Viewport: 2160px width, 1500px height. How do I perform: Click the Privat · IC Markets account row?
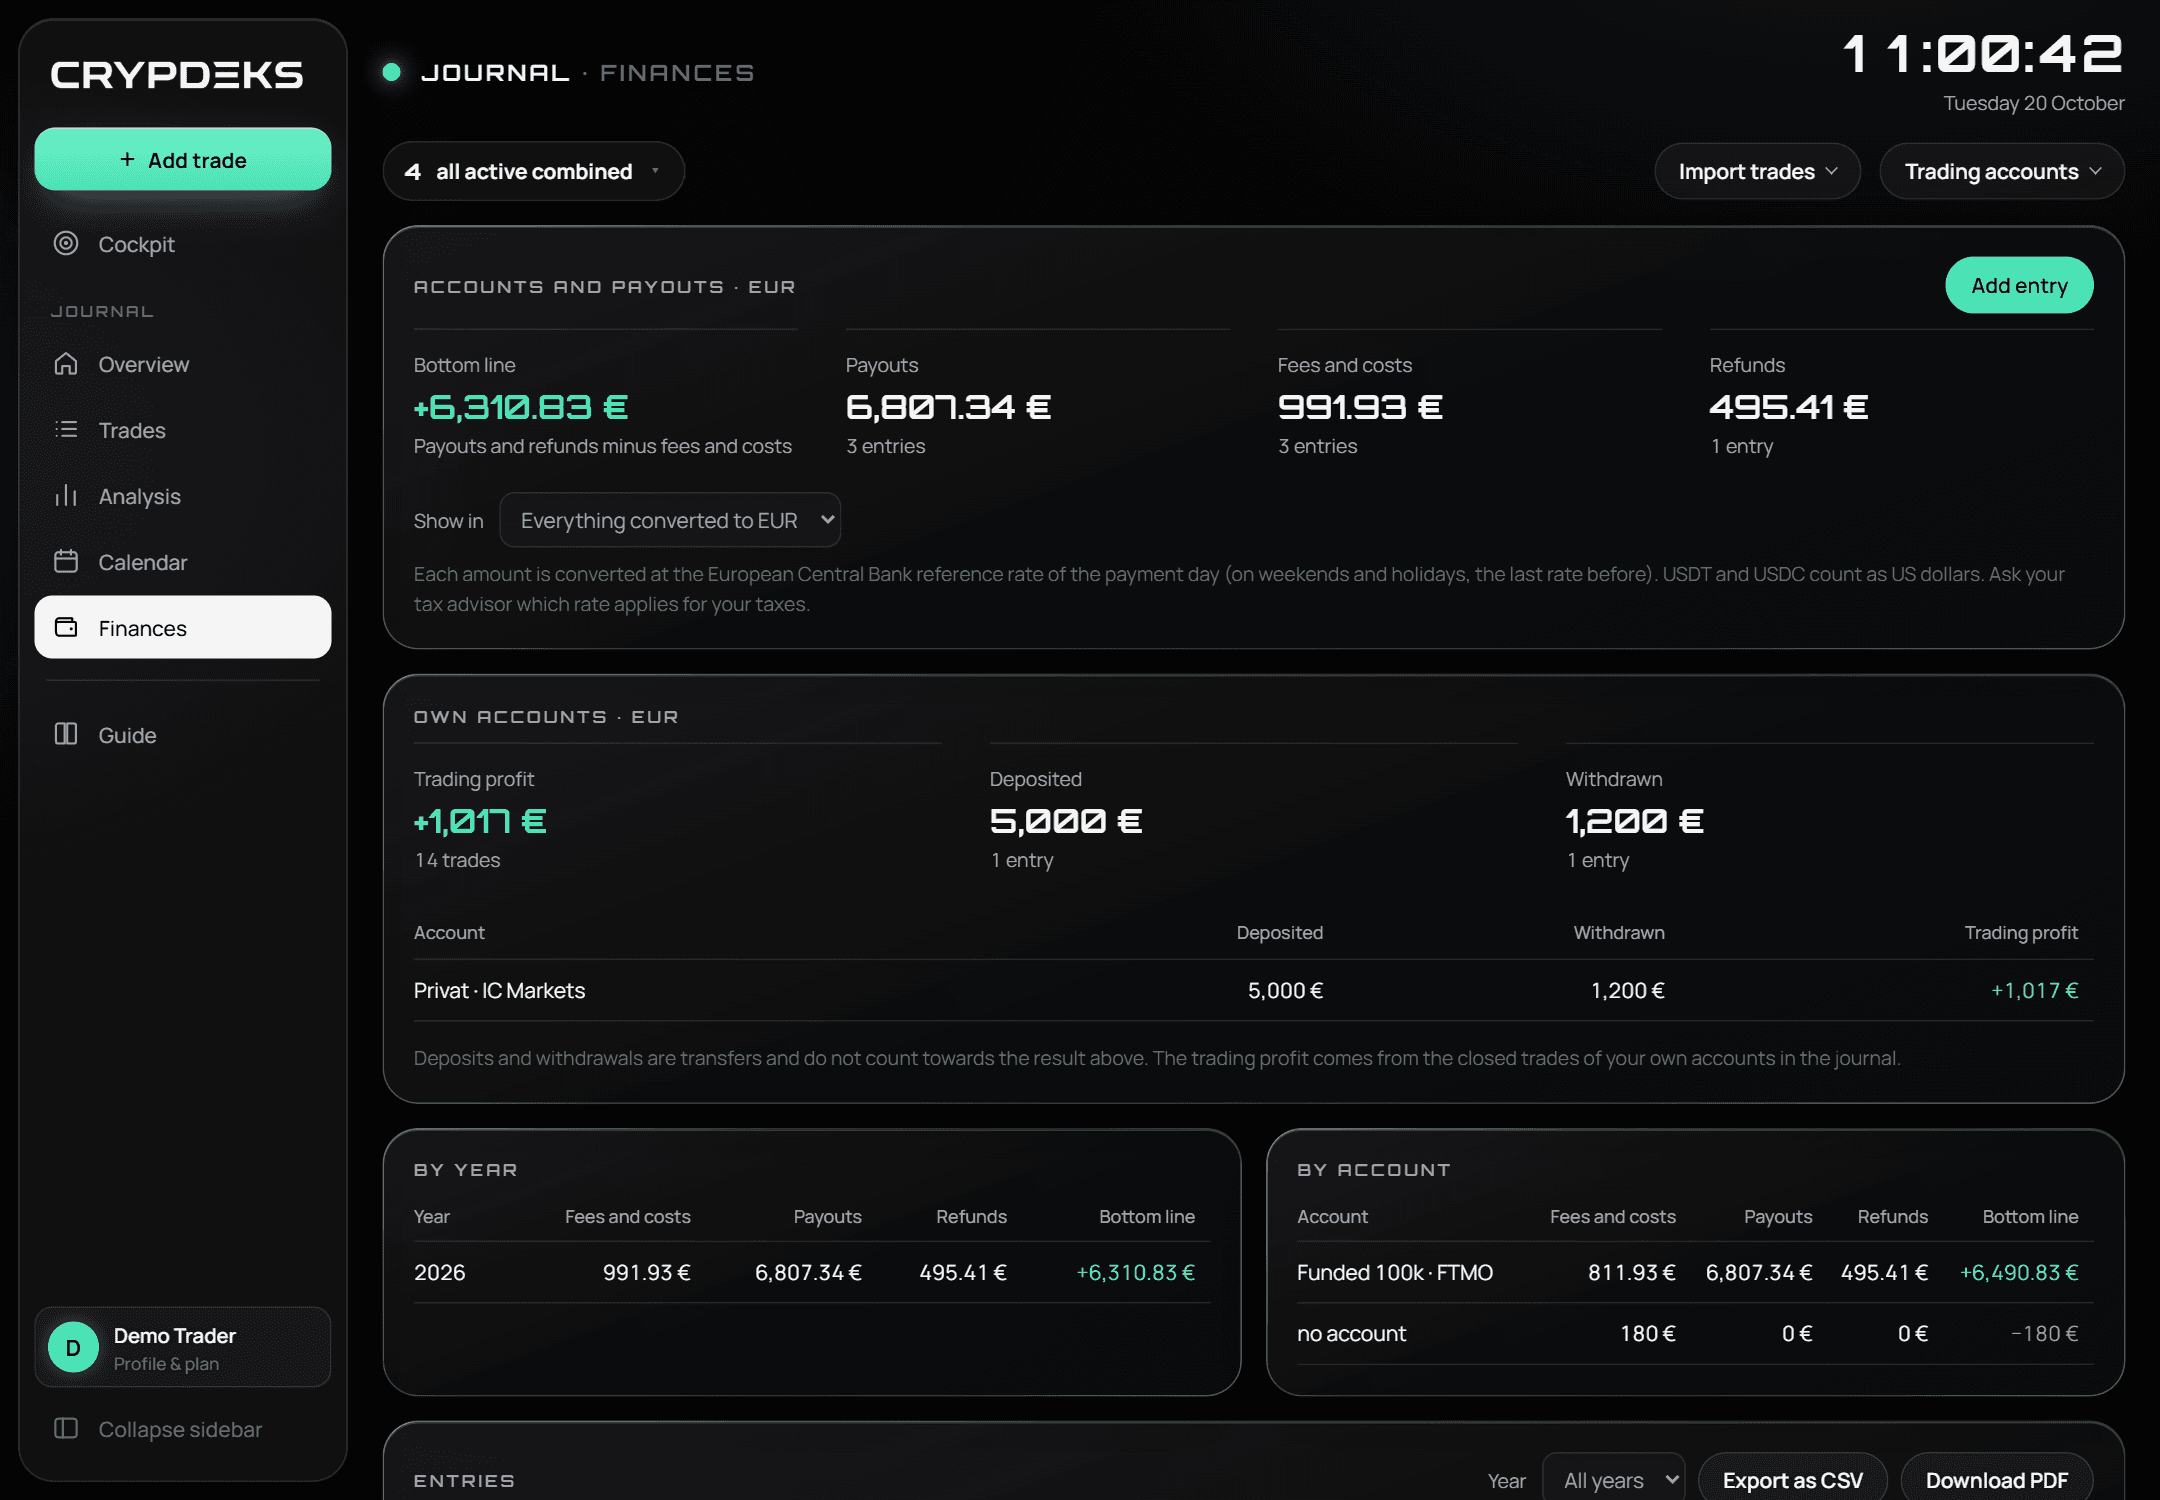click(x=1253, y=990)
